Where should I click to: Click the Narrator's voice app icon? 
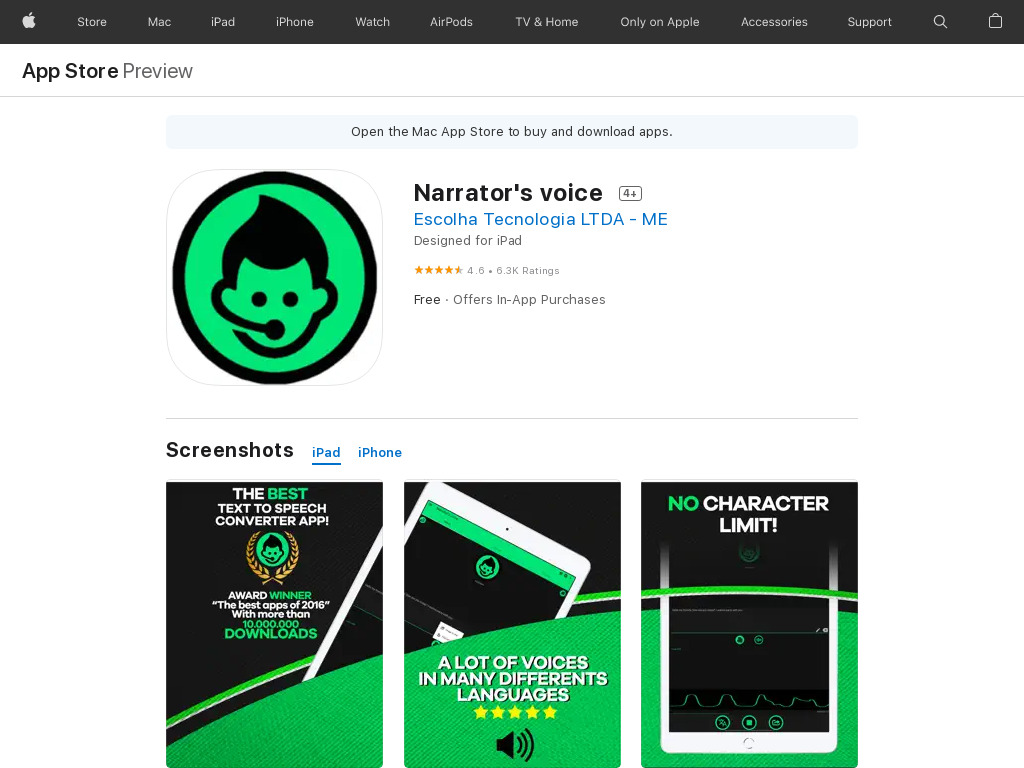tap(274, 278)
